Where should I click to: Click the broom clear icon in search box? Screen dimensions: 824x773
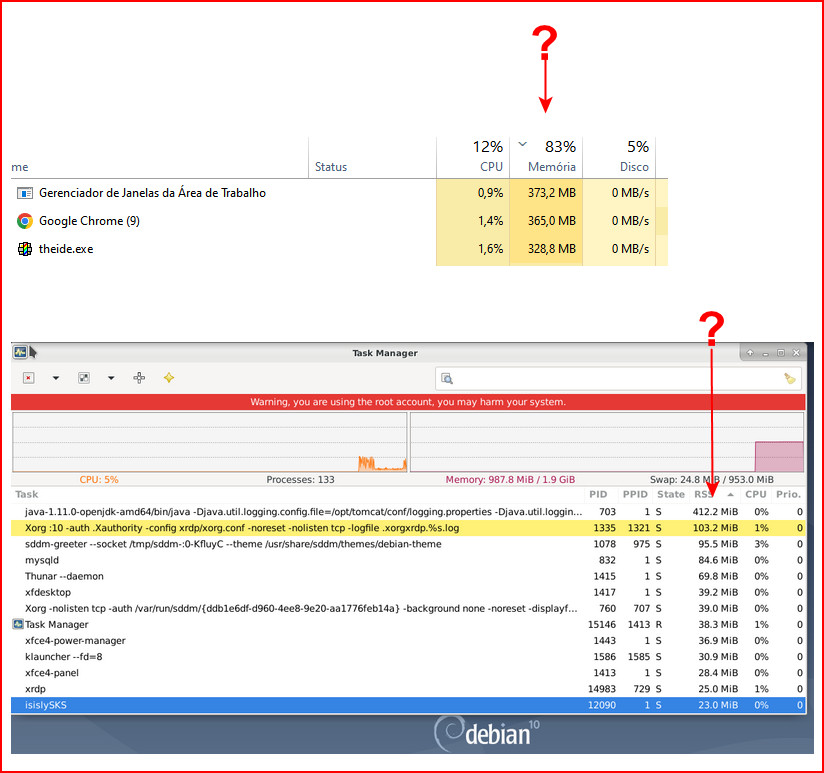(790, 378)
